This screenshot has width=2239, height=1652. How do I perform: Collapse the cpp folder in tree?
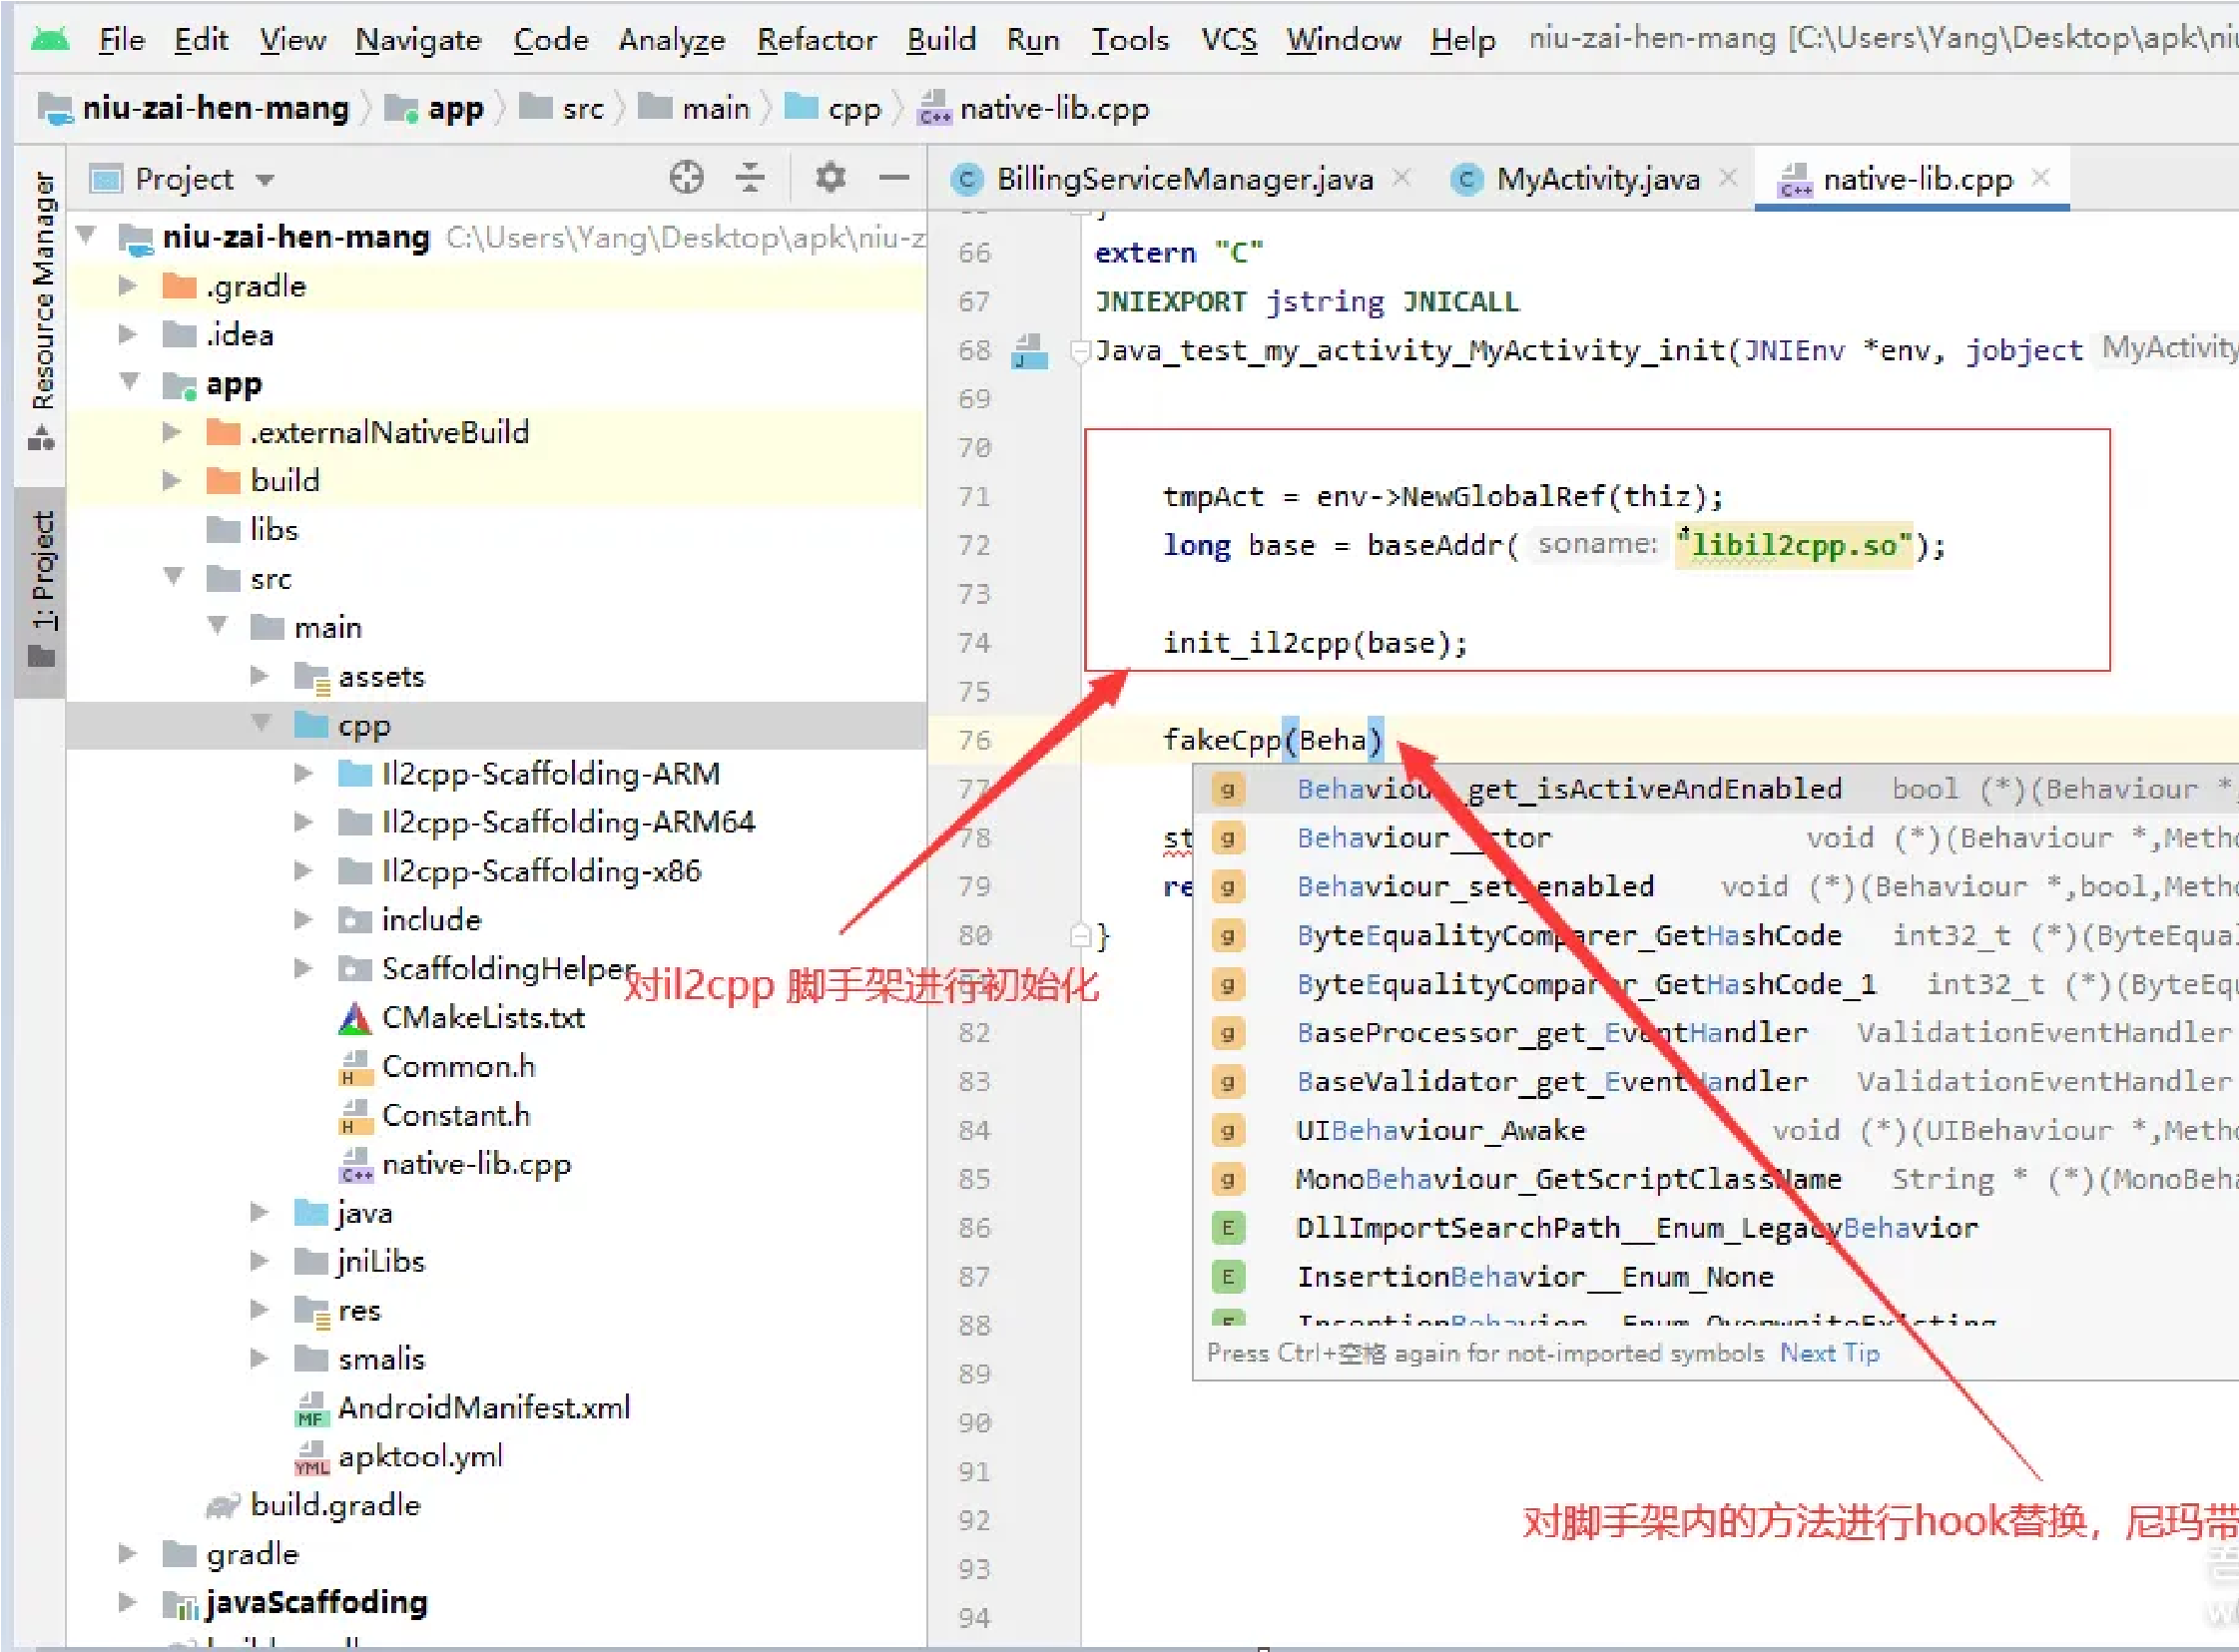pyautogui.click(x=261, y=724)
